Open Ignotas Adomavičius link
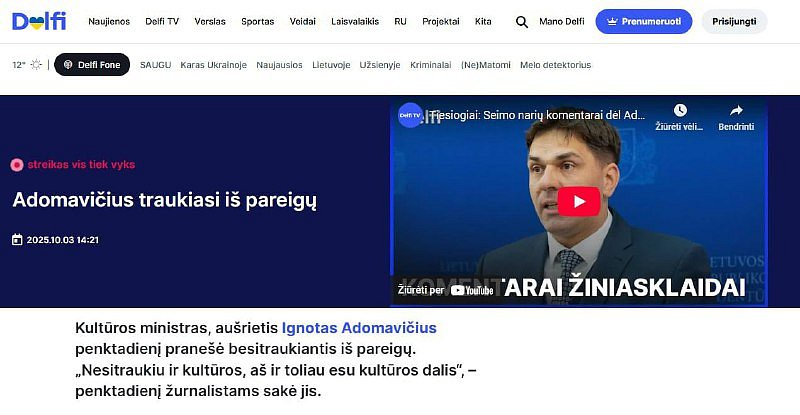The image size is (800, 415). click(x=359, y=328)
